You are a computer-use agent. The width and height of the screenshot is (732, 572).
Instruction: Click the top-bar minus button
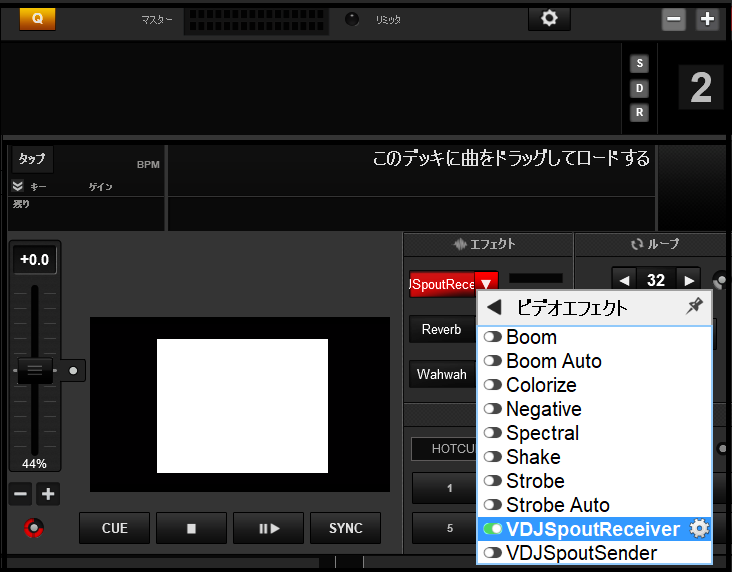coord(674,19)
